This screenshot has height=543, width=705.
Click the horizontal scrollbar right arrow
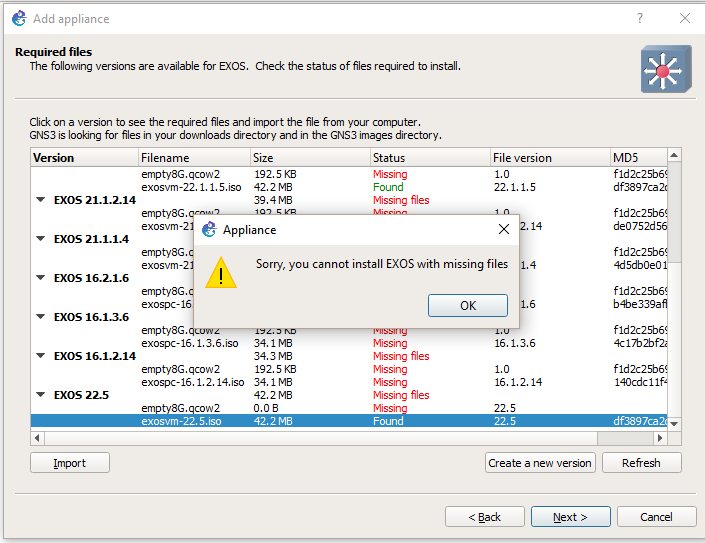coord(660,438)
